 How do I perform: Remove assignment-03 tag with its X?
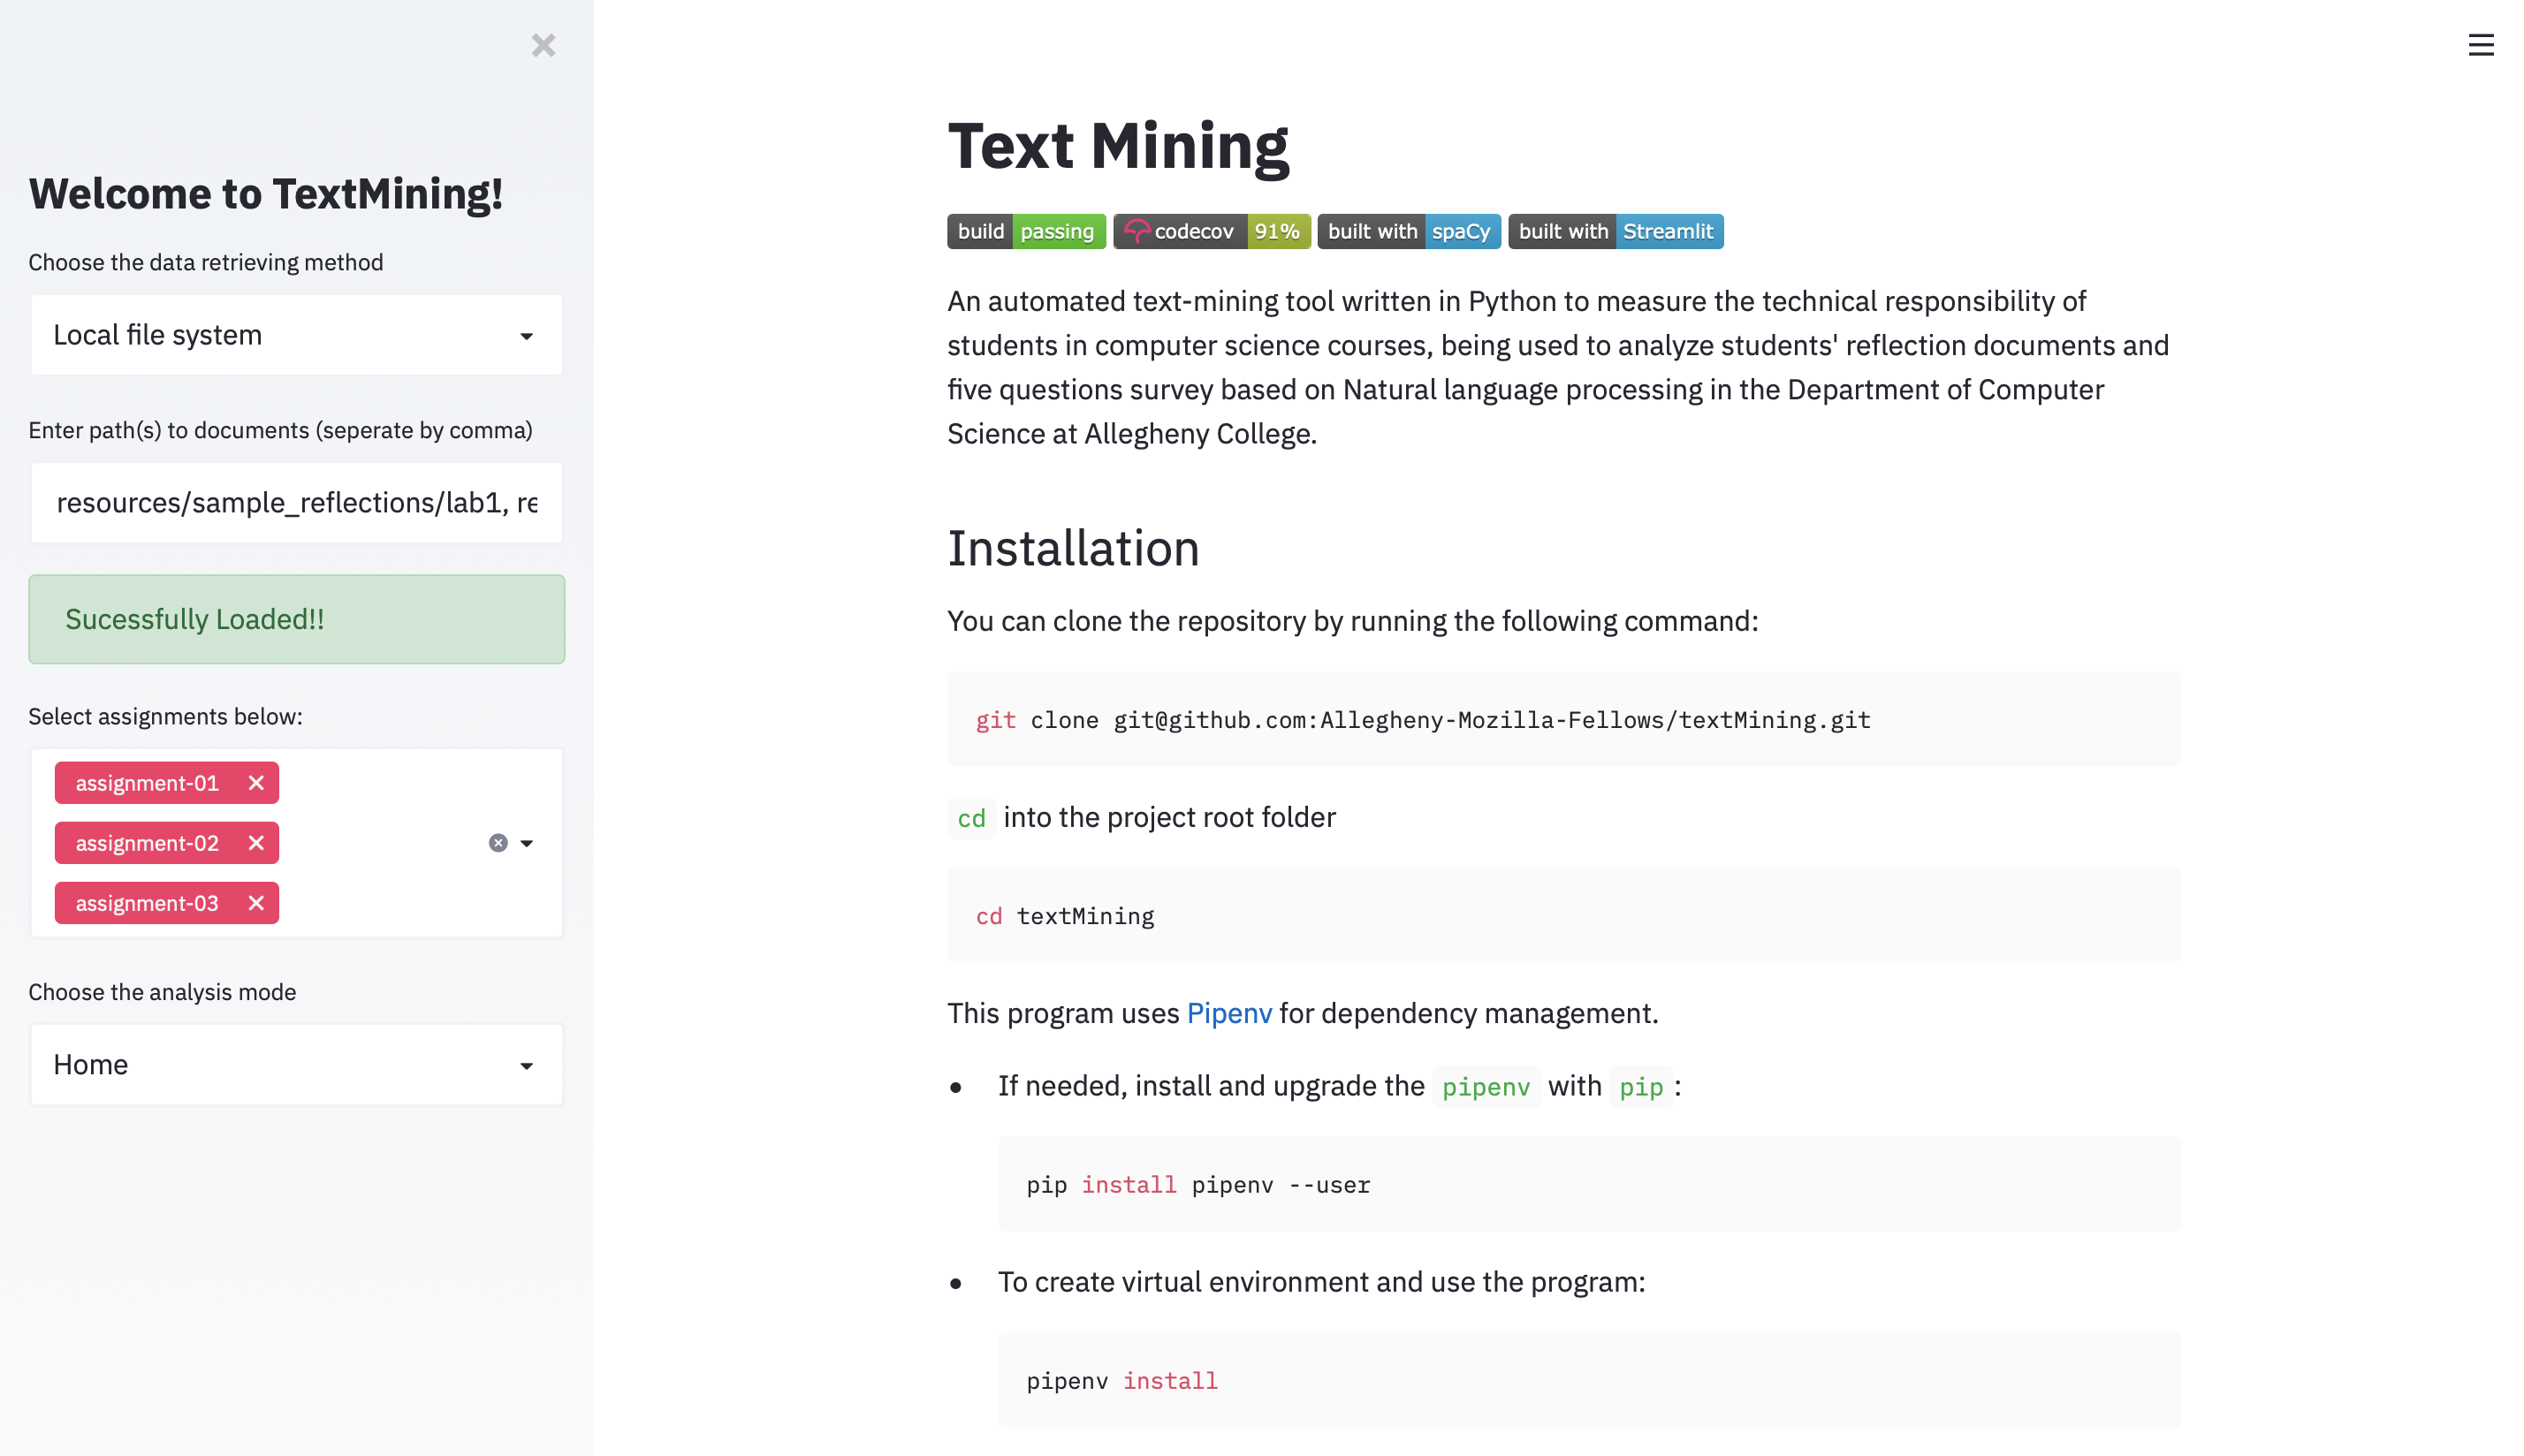click(x=256, y=903)
